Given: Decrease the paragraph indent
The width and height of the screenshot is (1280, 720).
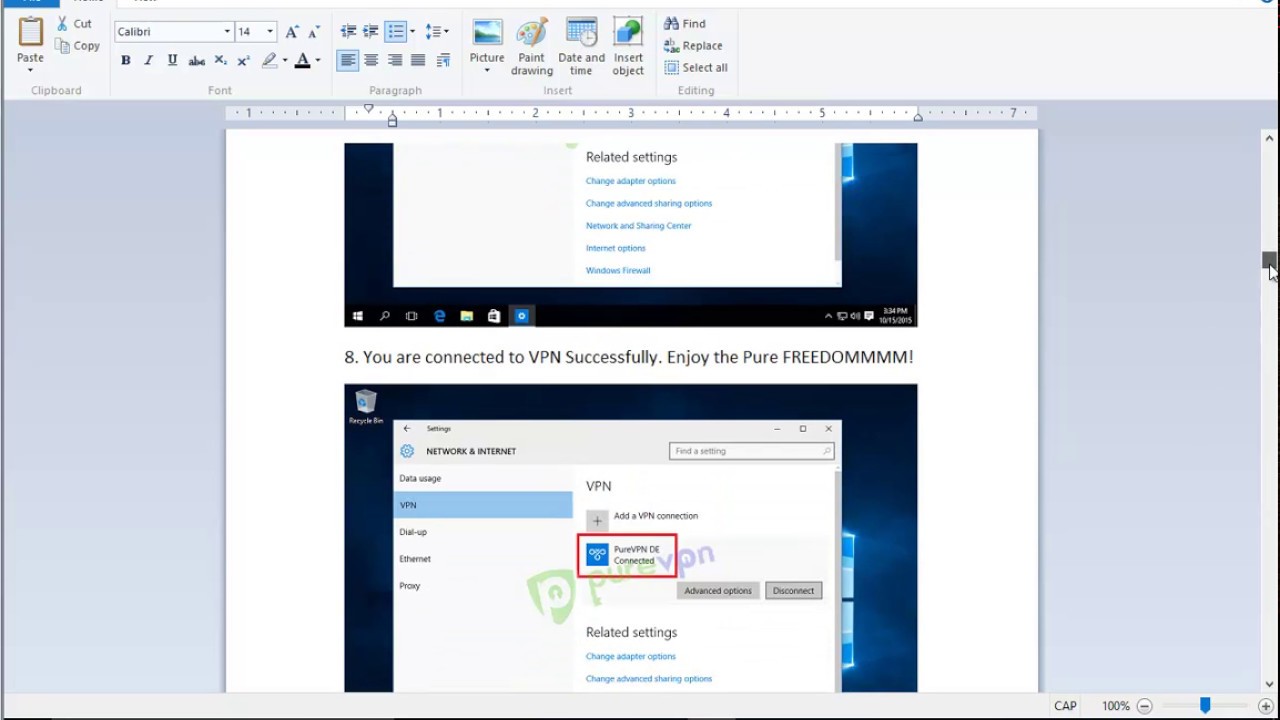Looking at the screenshot, I should click(348, 32).
